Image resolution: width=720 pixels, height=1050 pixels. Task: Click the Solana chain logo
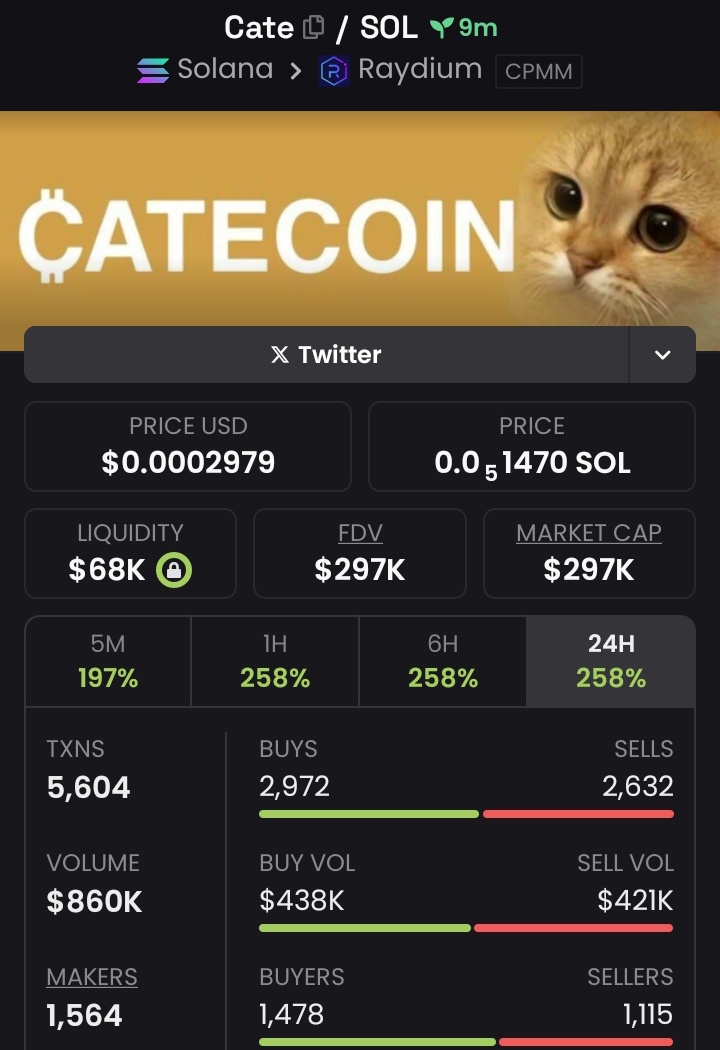153,70
